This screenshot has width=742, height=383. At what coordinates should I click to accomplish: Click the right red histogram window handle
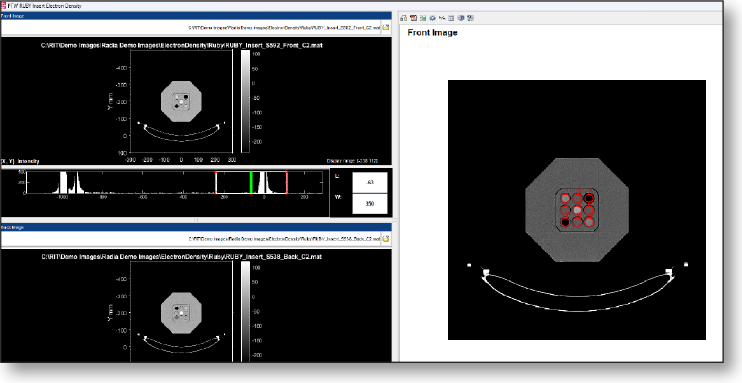pos(287,182)
